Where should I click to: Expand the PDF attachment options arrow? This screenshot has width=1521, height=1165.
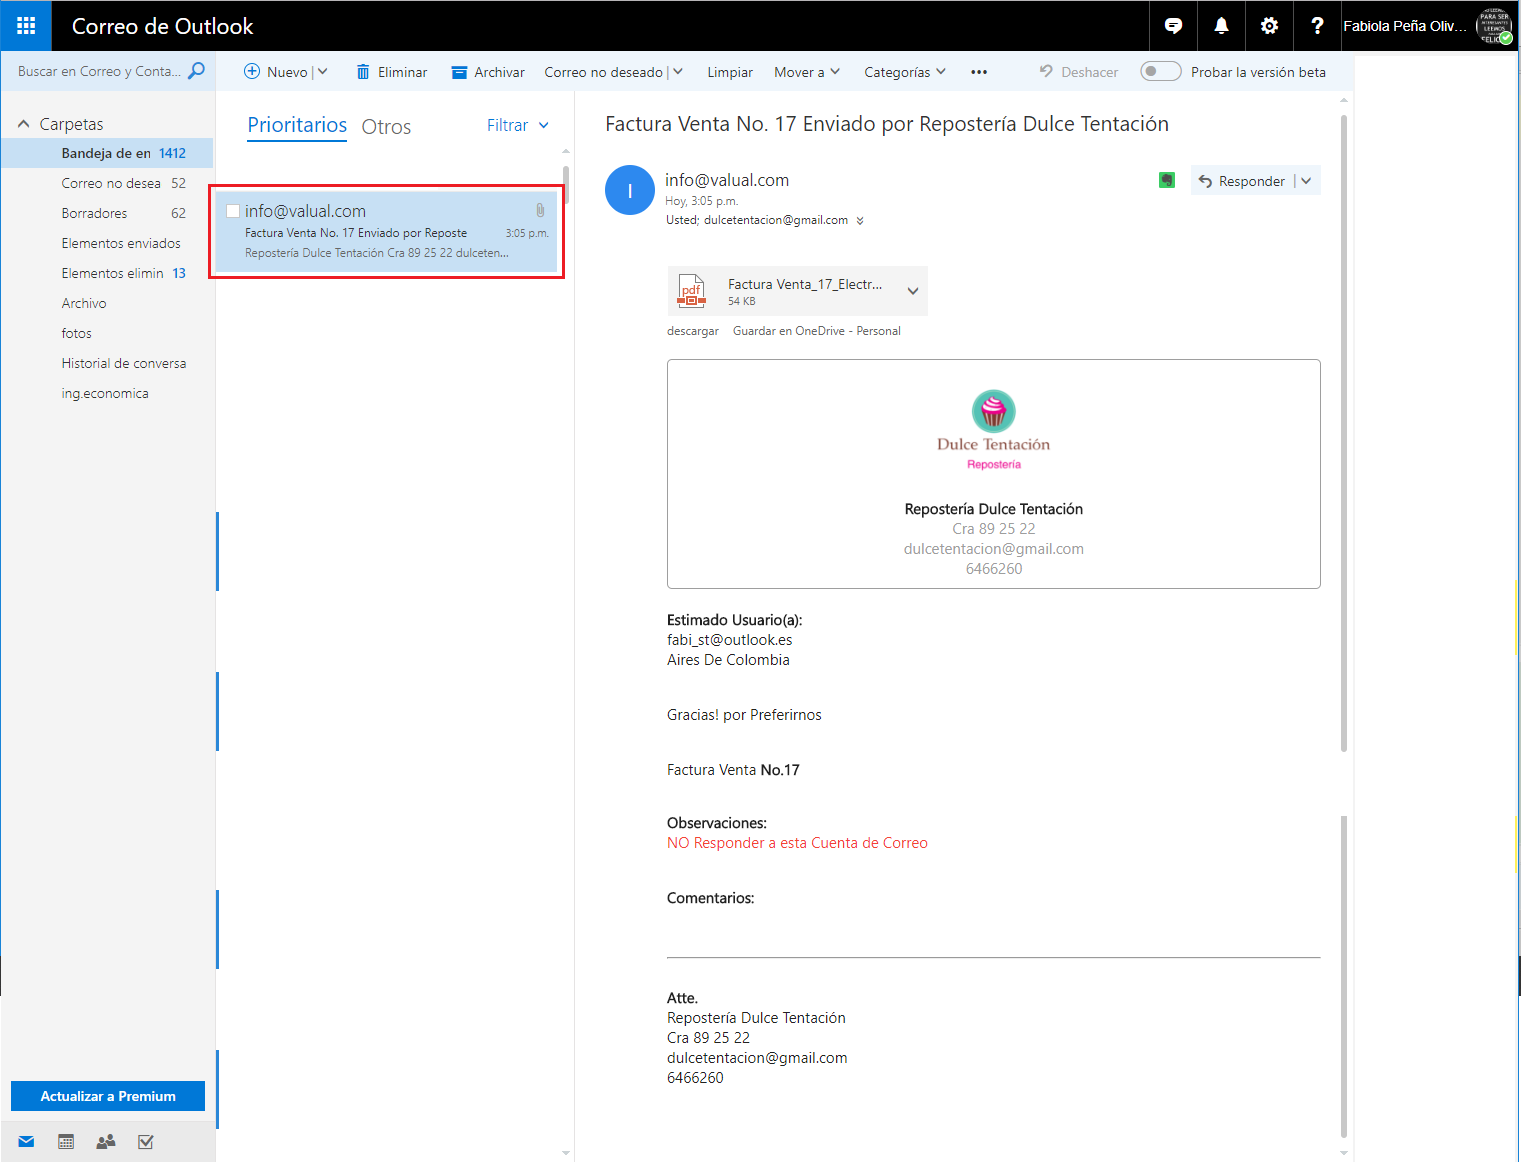[912, 291]
